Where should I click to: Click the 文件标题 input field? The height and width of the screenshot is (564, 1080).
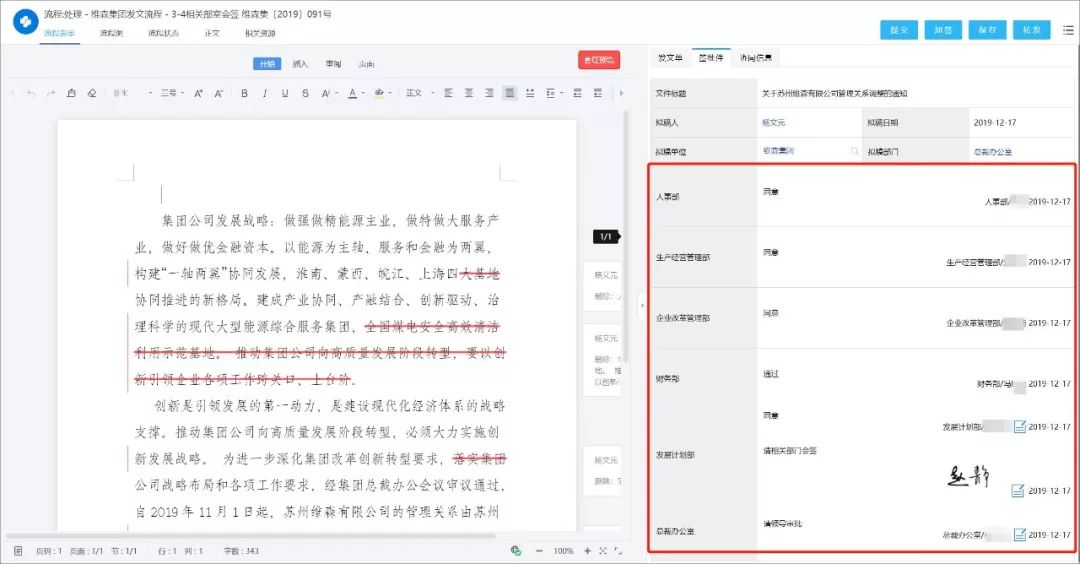tap(915, 93)
